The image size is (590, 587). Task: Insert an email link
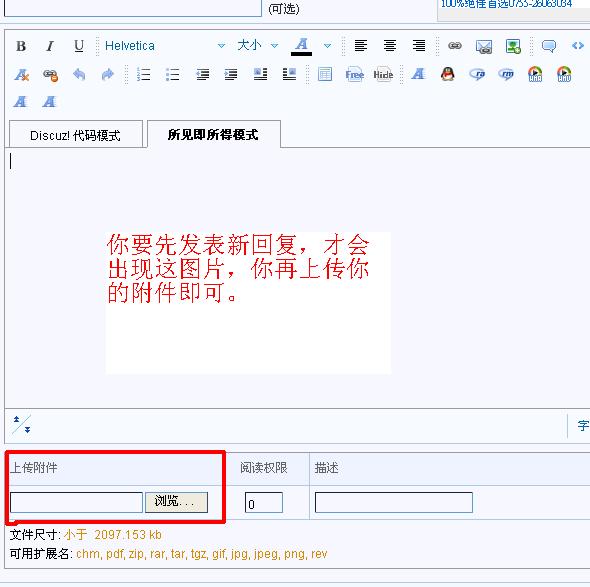pos(484,46)
